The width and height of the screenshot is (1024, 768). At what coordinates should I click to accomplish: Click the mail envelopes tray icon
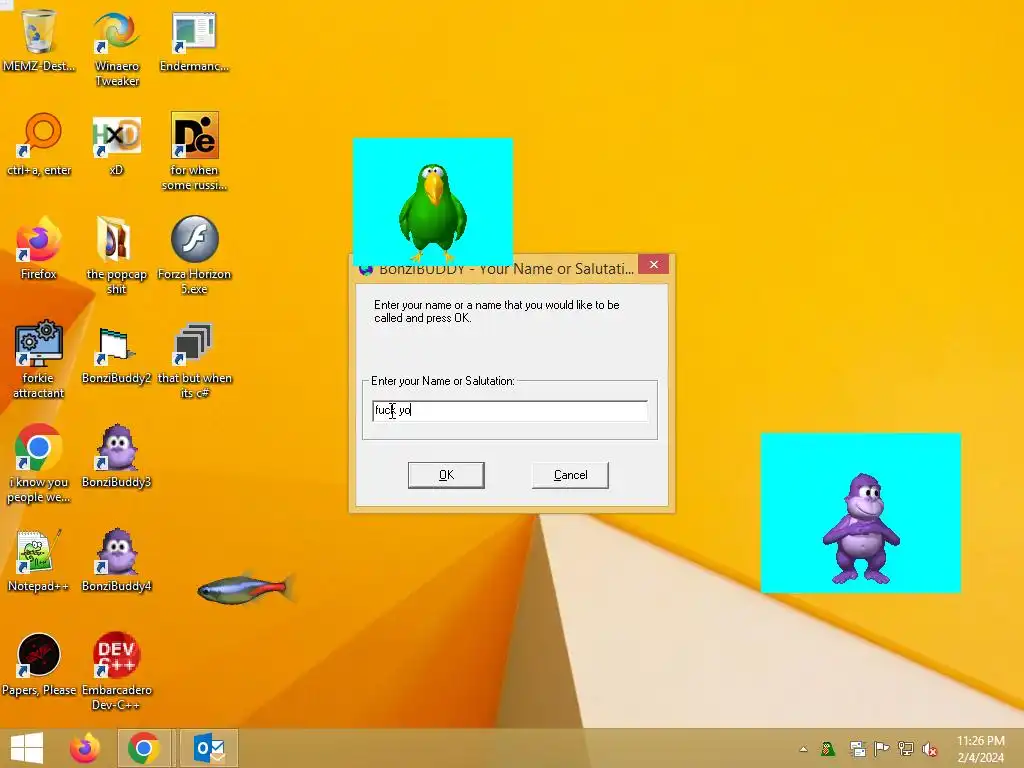point(857,749)
